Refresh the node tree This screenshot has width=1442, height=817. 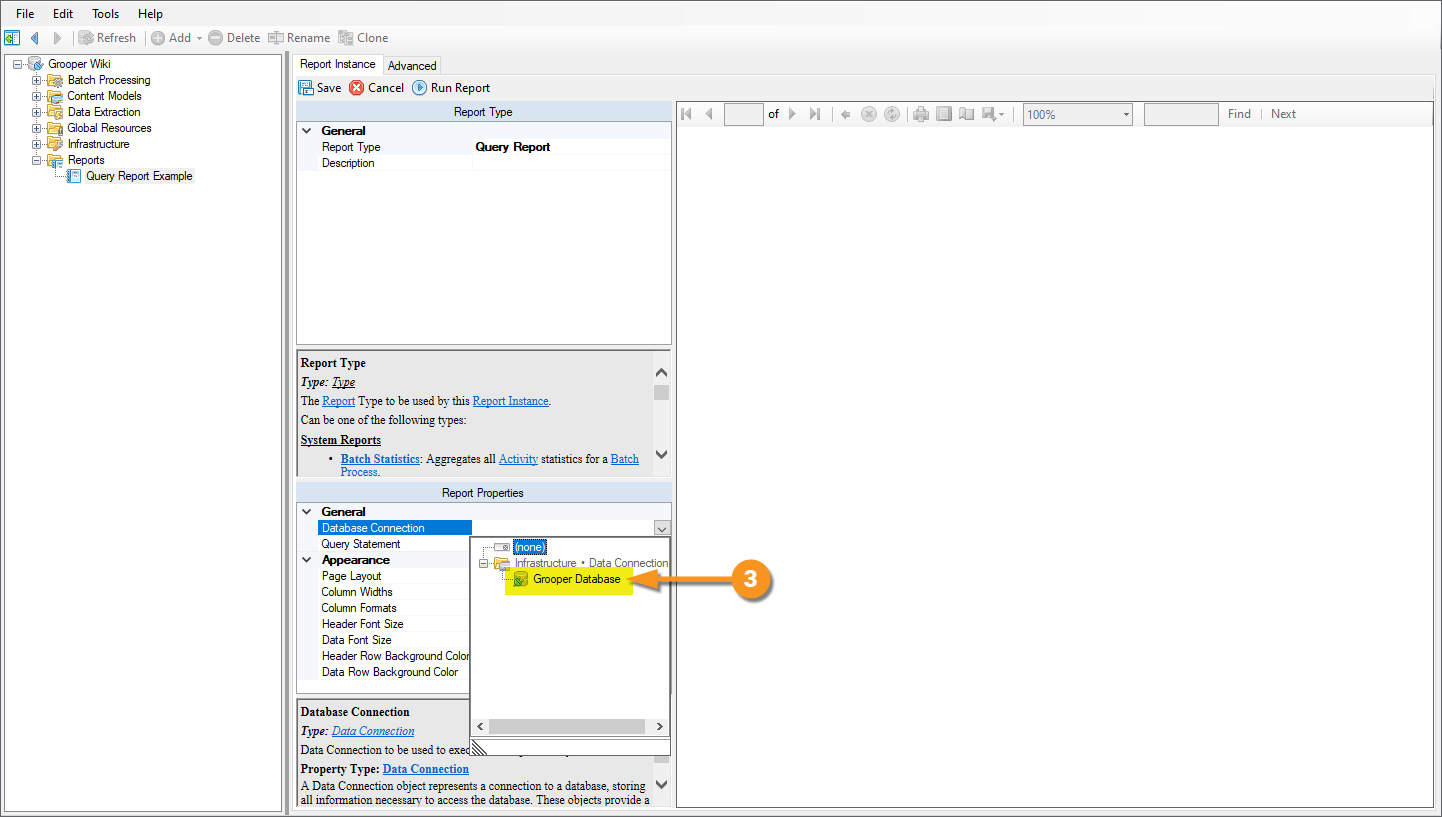point(107,38)
